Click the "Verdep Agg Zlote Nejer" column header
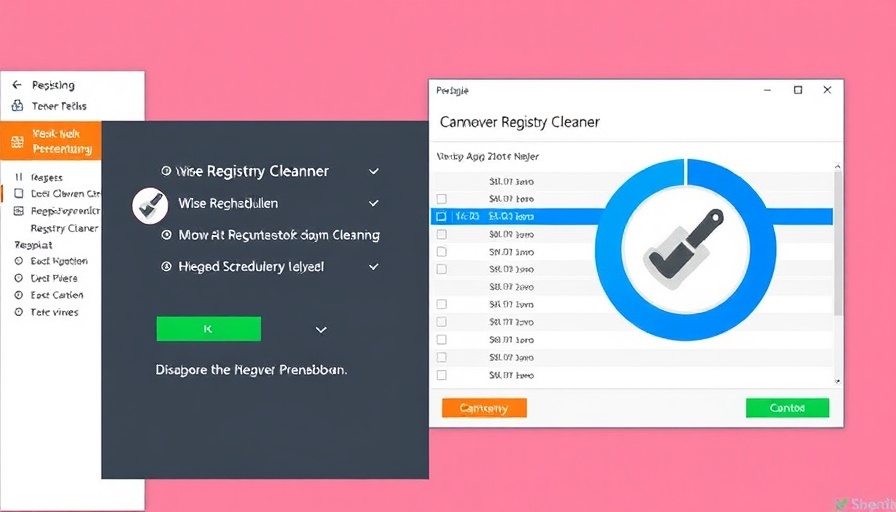896x512 pixels. tap(487, 156)
